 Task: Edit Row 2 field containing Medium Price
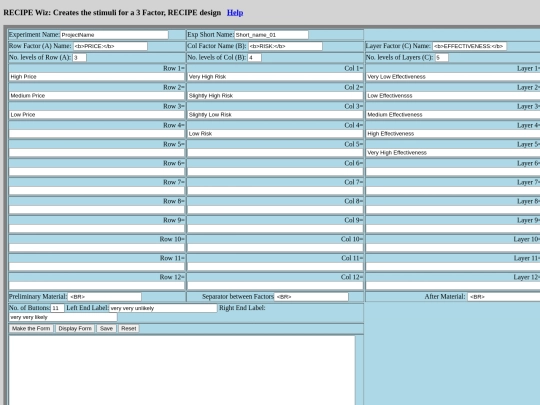click(x=97, y=96)
